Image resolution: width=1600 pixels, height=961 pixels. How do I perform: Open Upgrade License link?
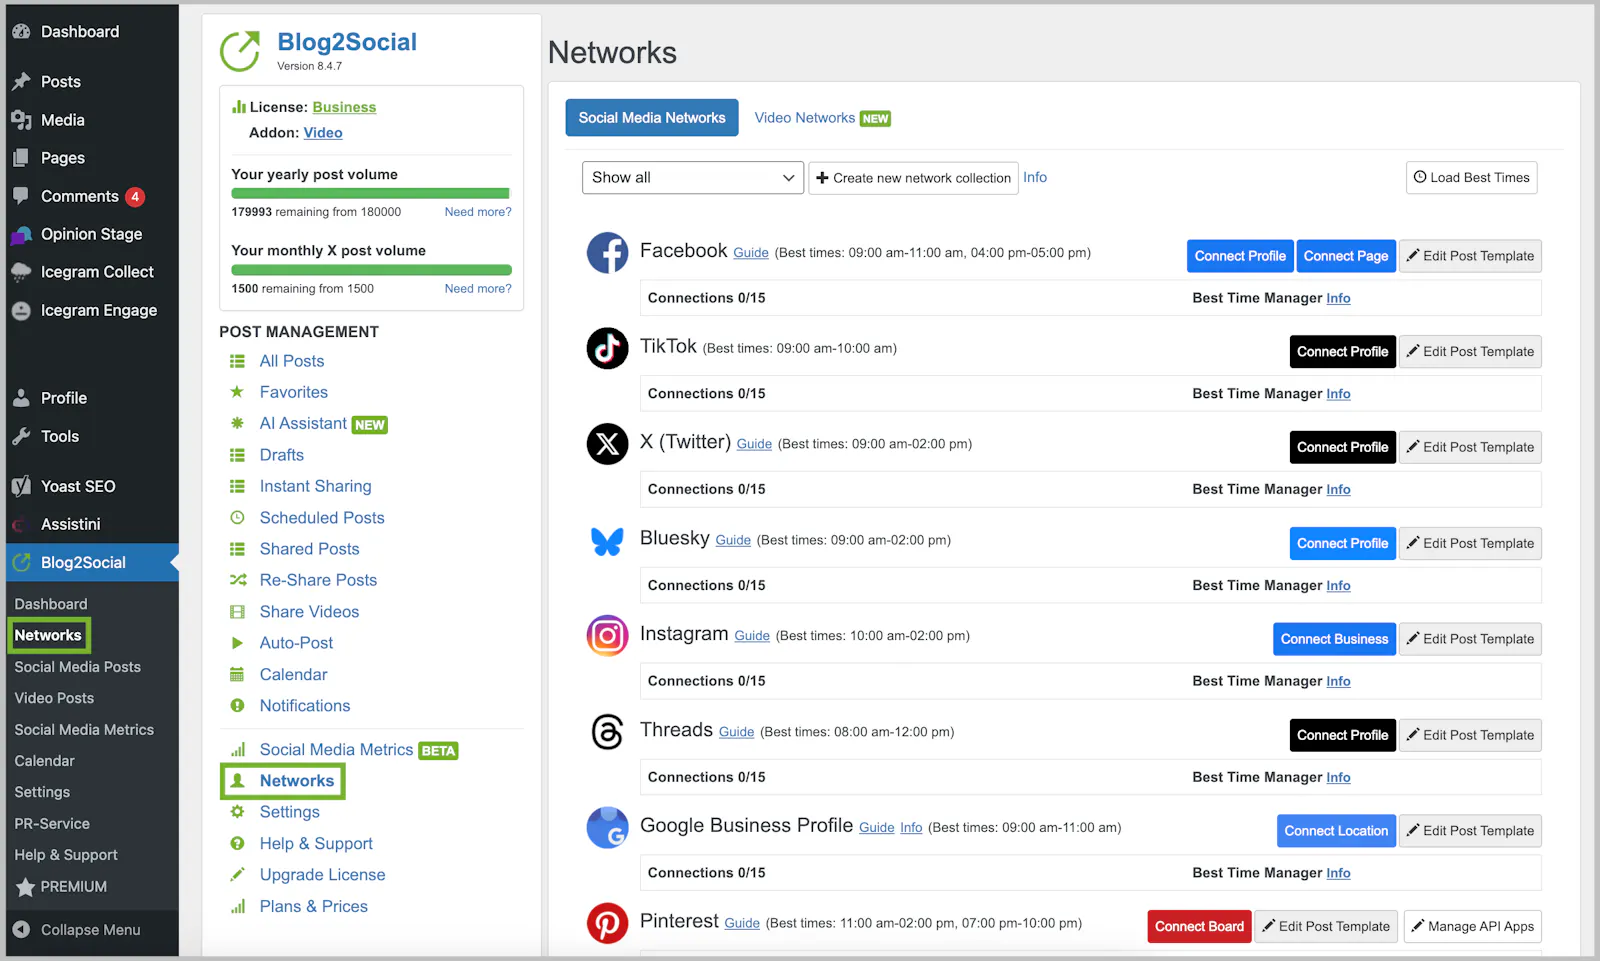click(322, 875)
